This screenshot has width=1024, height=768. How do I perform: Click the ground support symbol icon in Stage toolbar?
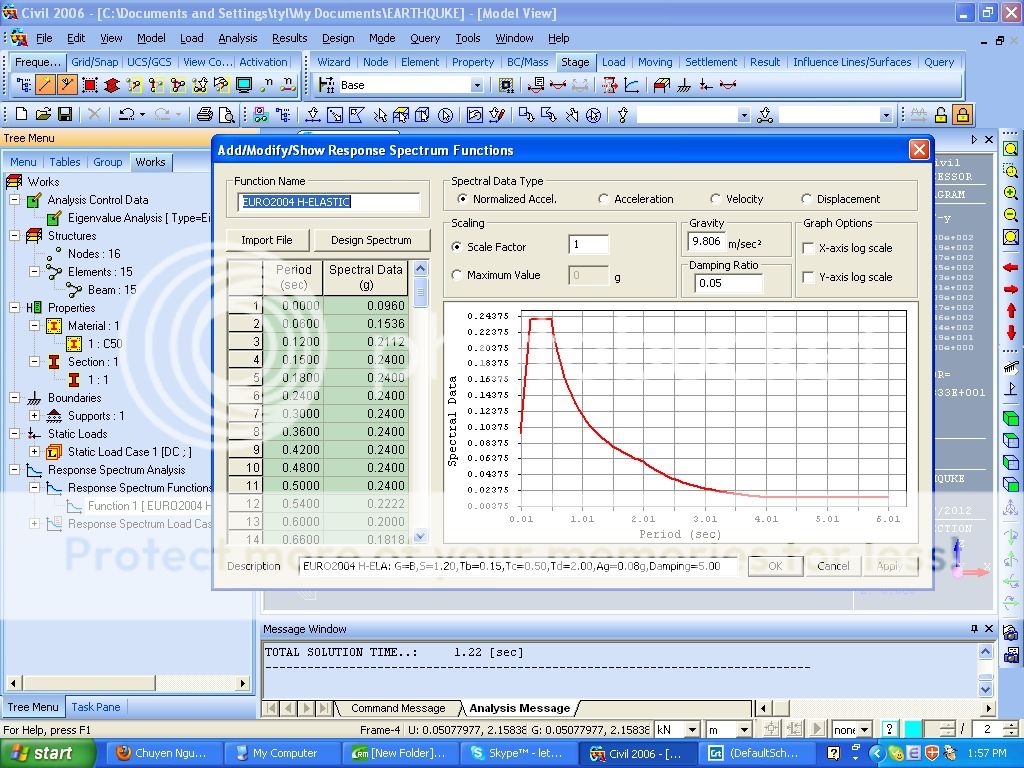(x=684, y=85)
